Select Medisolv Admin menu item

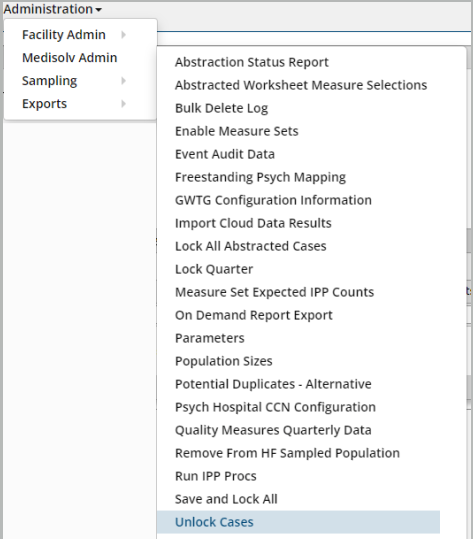(x=70, y=58)
